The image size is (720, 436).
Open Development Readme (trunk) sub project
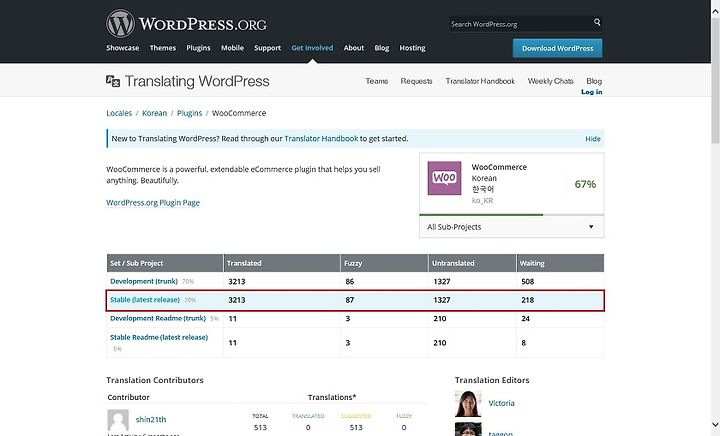pyautogui.click(x=158, y=318)
